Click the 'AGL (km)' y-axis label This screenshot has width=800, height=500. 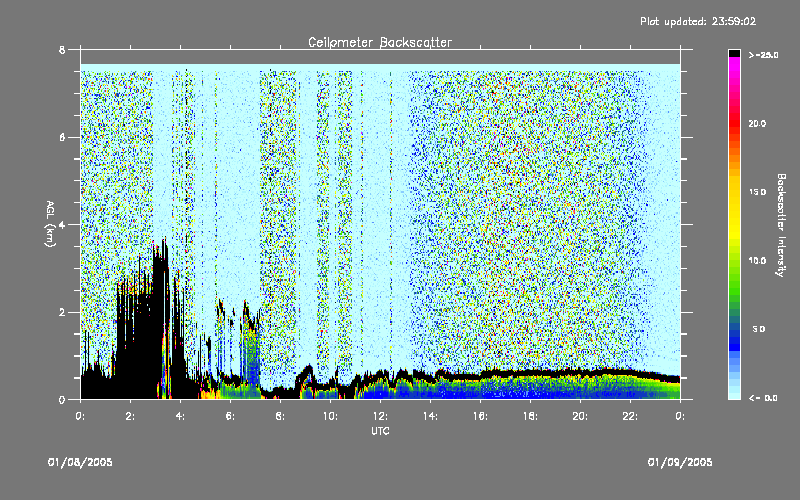pos(50,223)
